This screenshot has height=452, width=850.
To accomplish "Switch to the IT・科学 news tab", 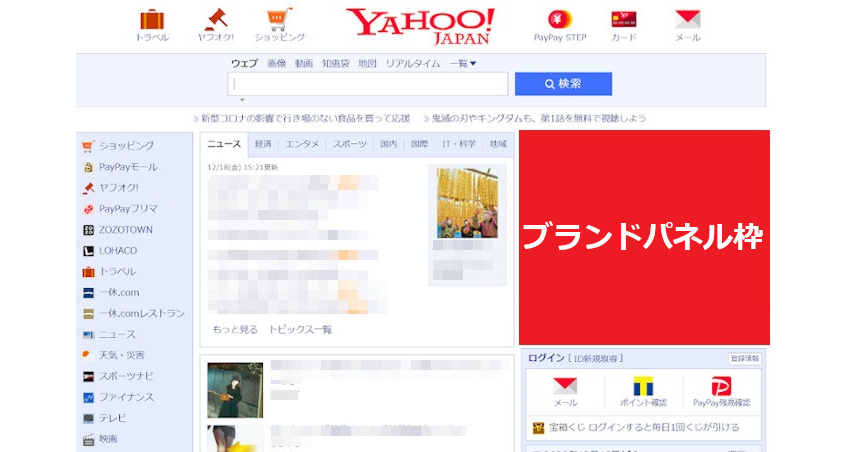I will click(x=459, y=144).
